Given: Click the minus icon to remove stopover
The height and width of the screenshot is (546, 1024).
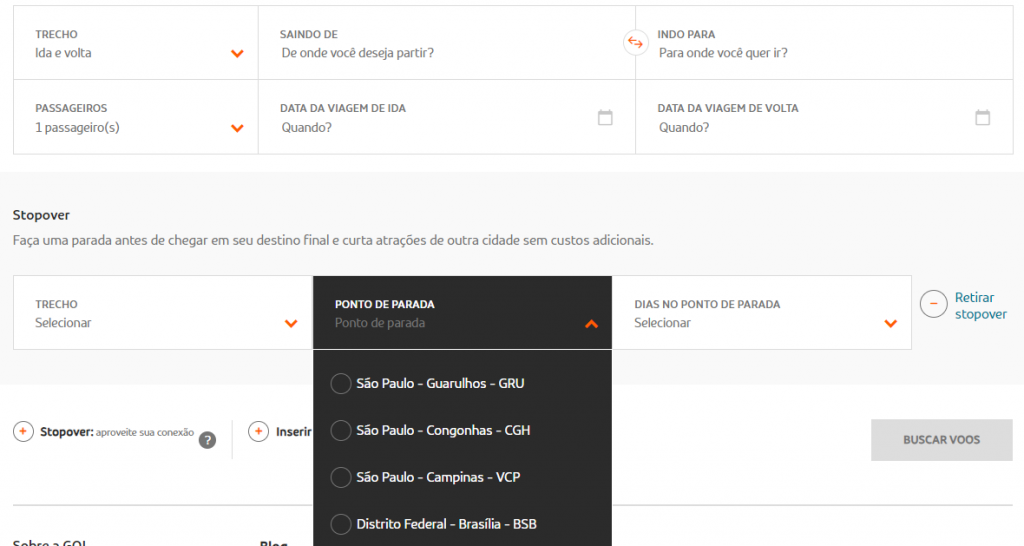Looking at the screenshot, I should [x=933, y=304].
